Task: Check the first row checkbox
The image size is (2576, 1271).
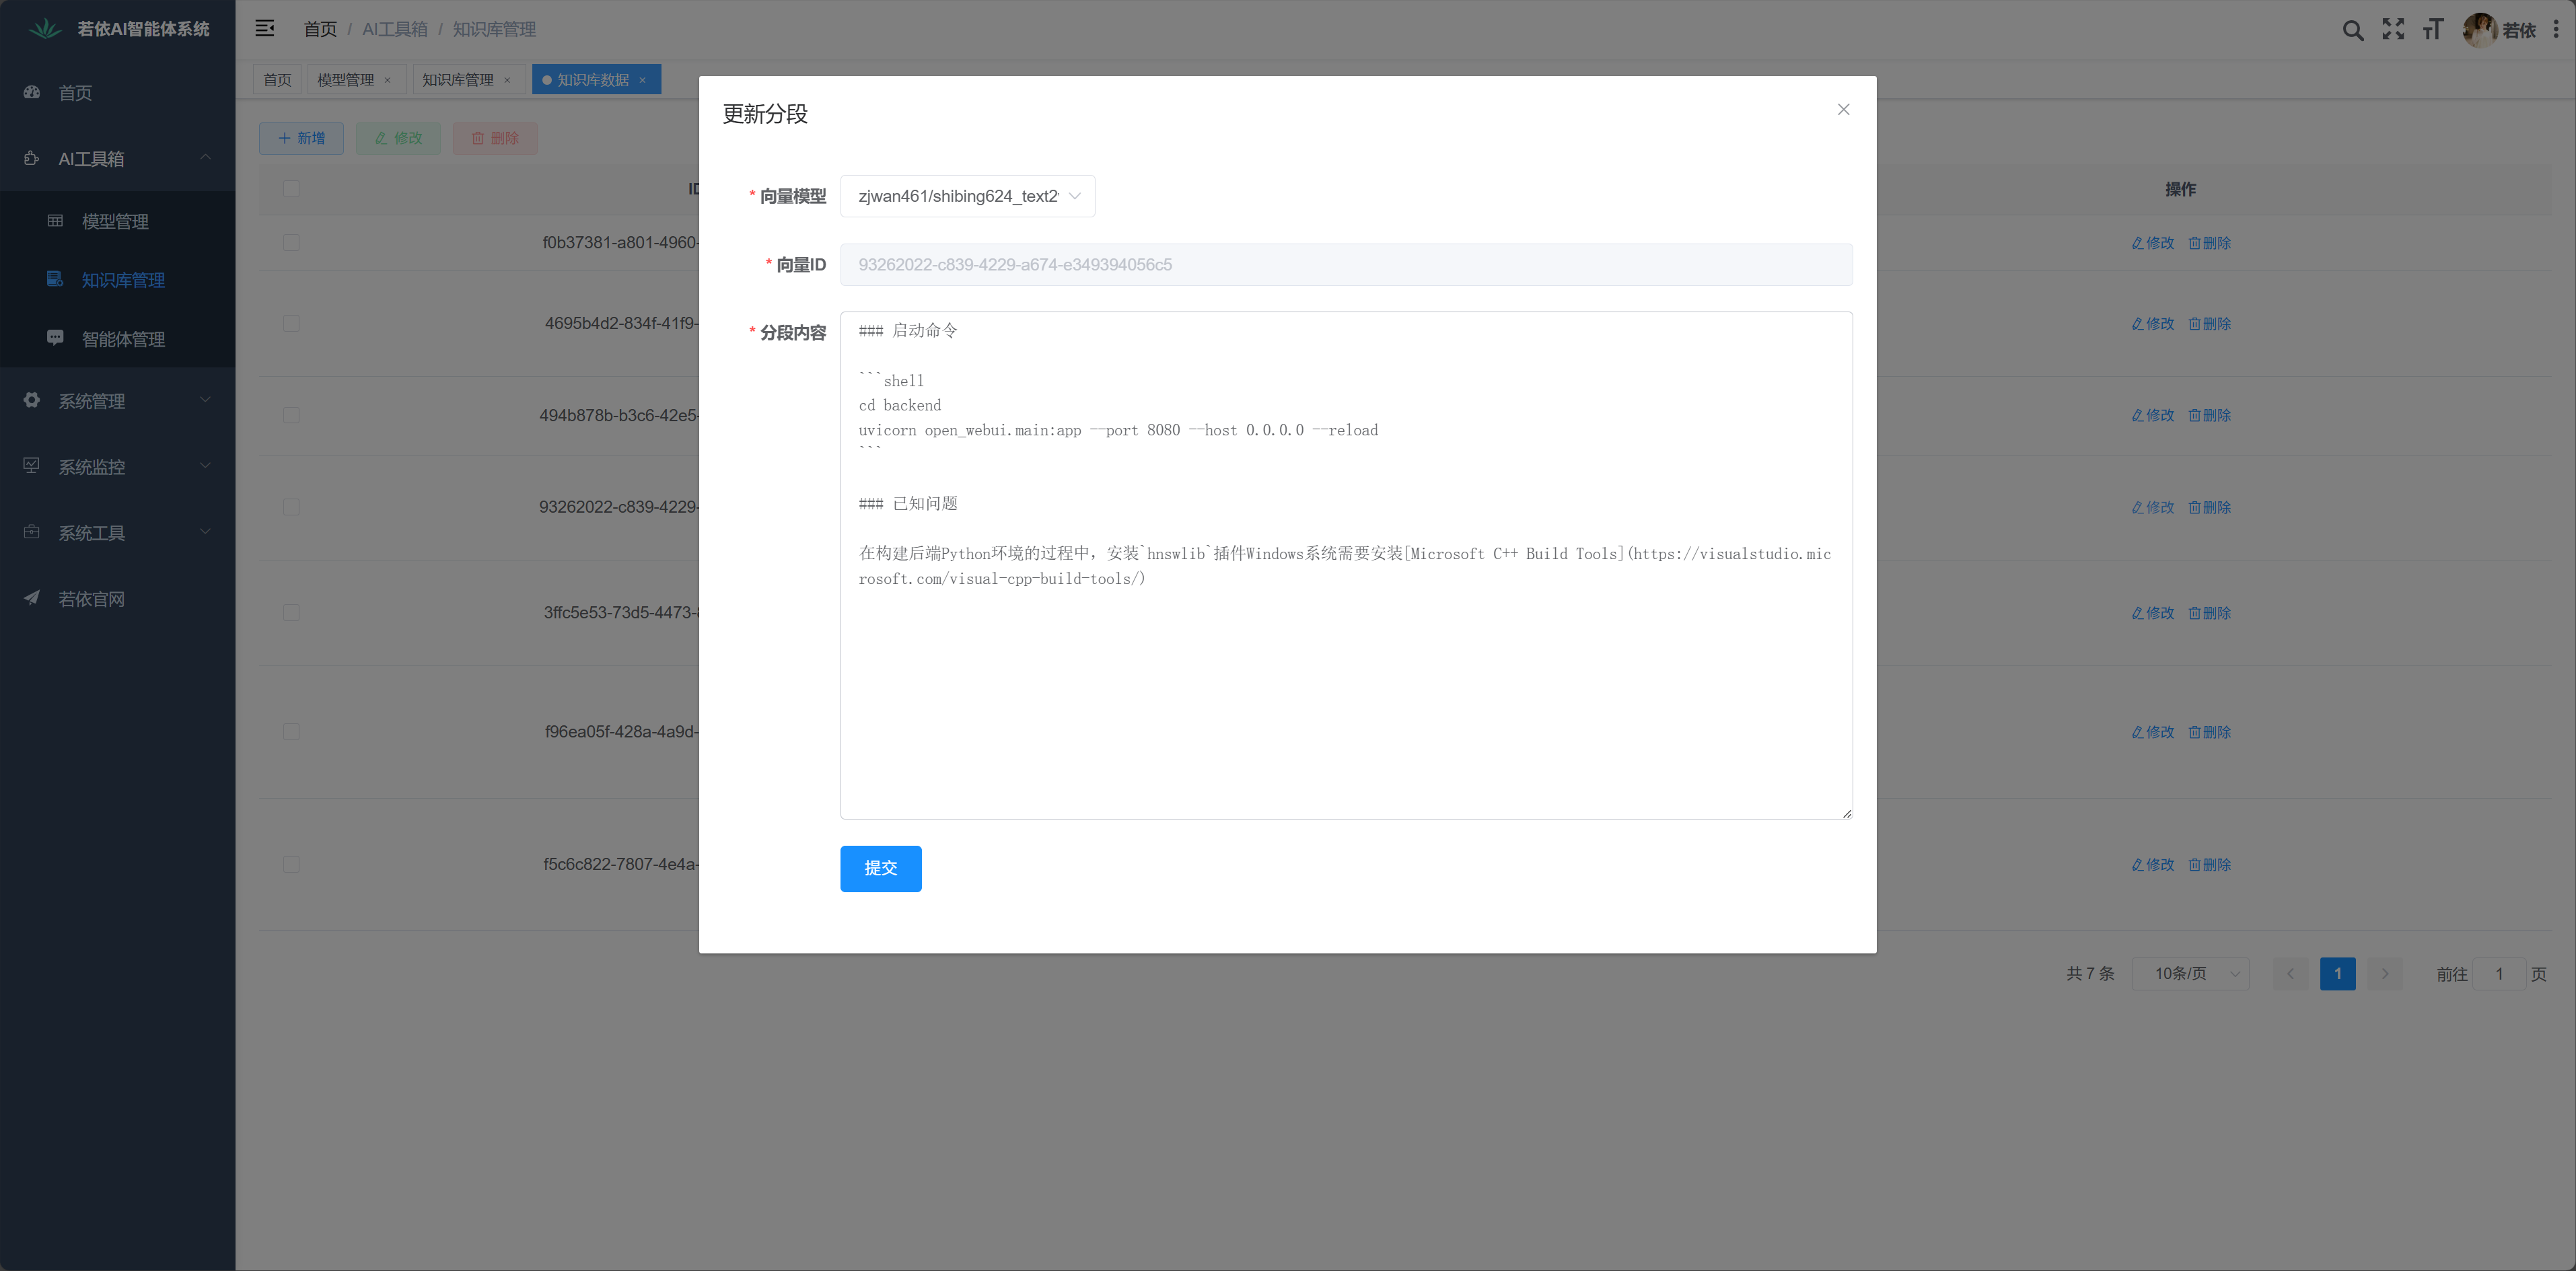Action: [x=291, y=243]
